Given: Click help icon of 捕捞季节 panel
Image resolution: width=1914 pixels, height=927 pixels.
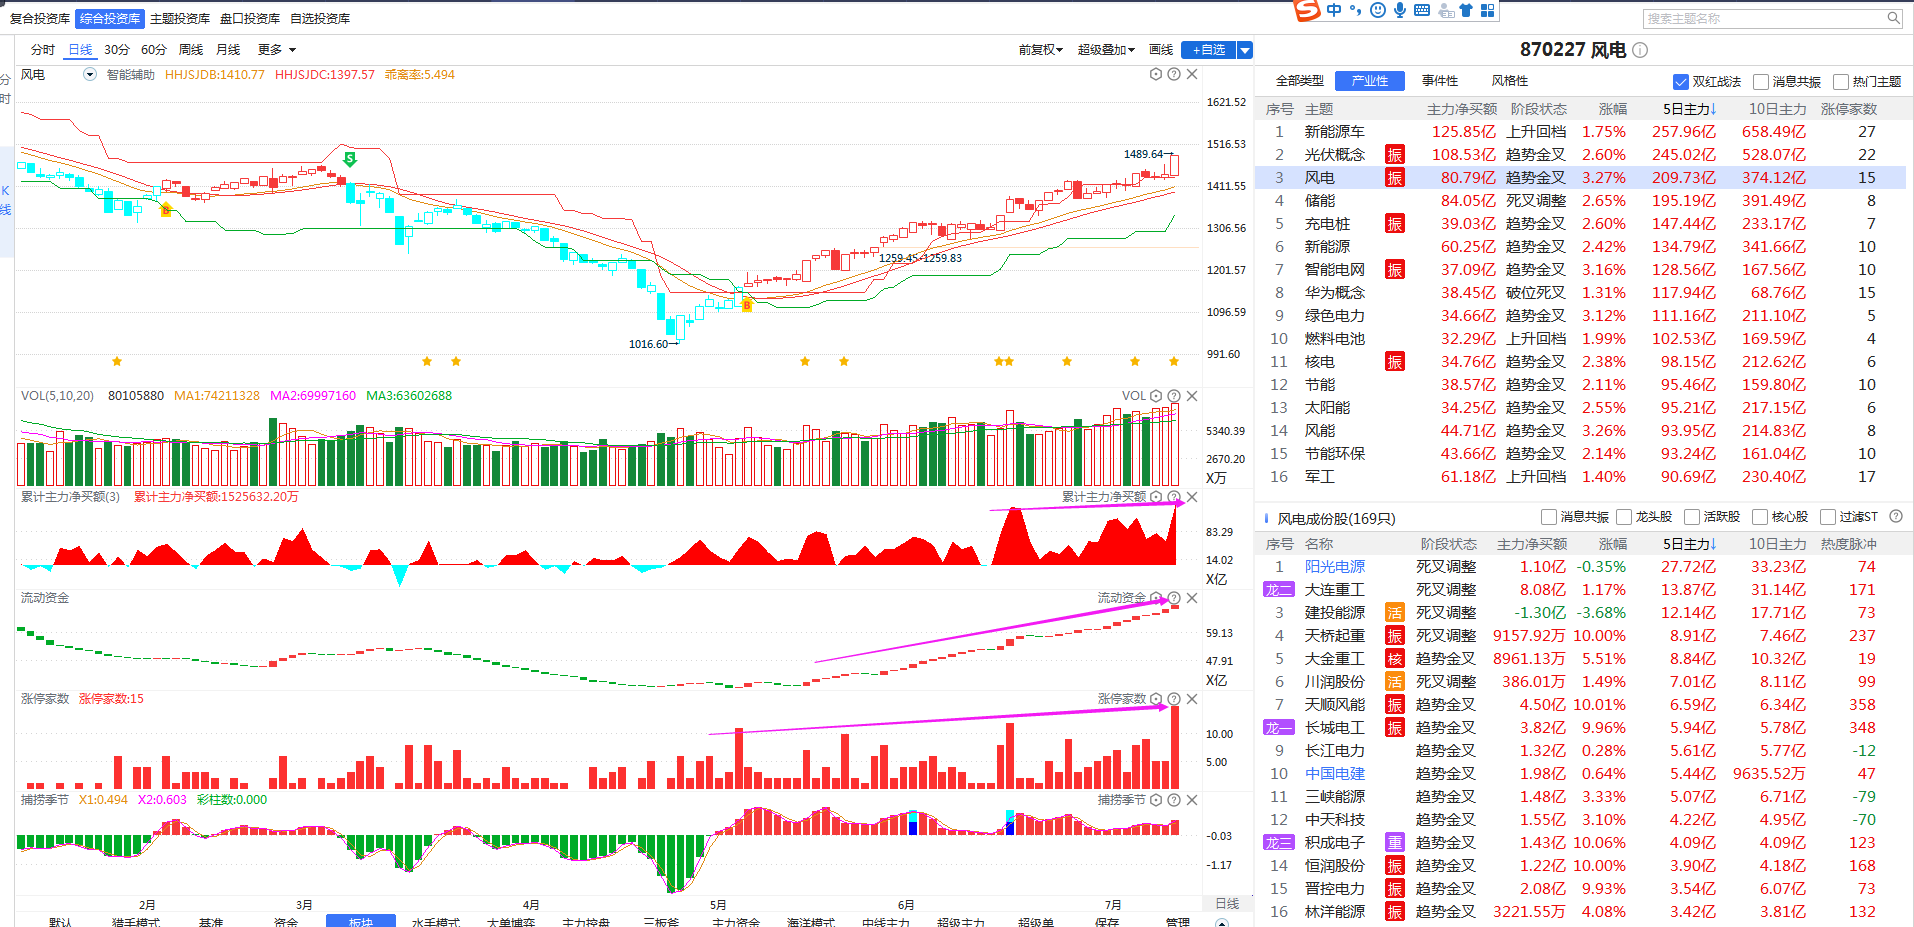Looking at the screenshot, I should [1174, 800].
